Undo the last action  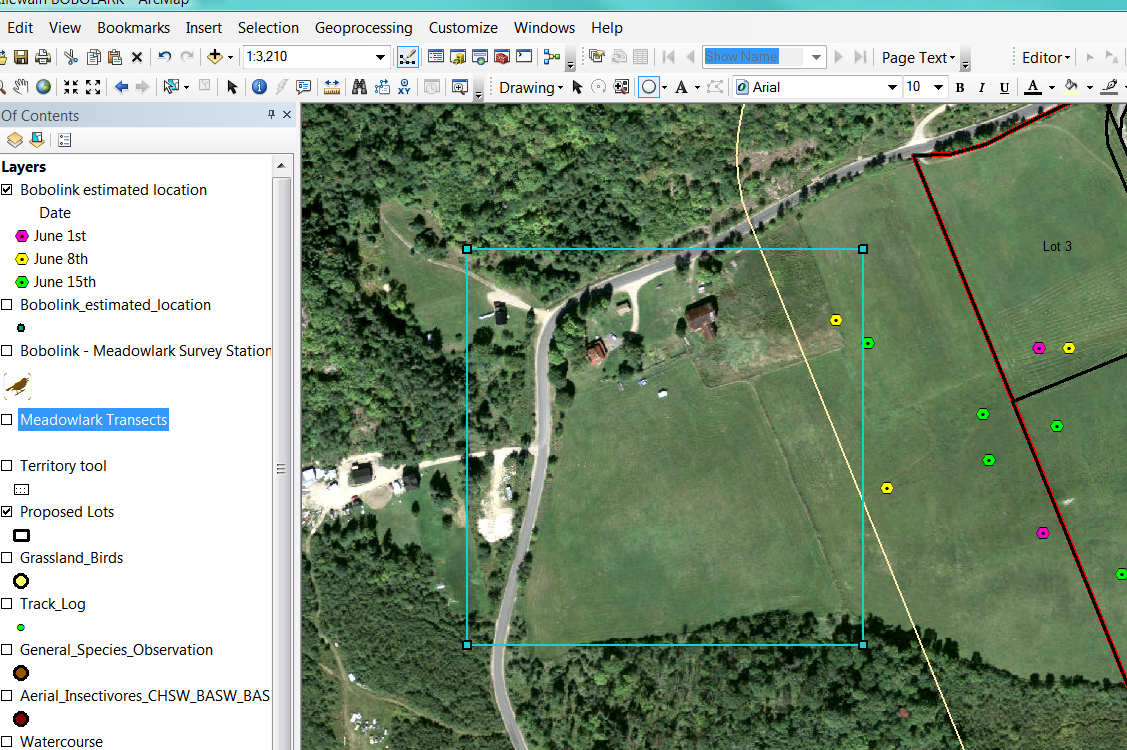point(165,56)
